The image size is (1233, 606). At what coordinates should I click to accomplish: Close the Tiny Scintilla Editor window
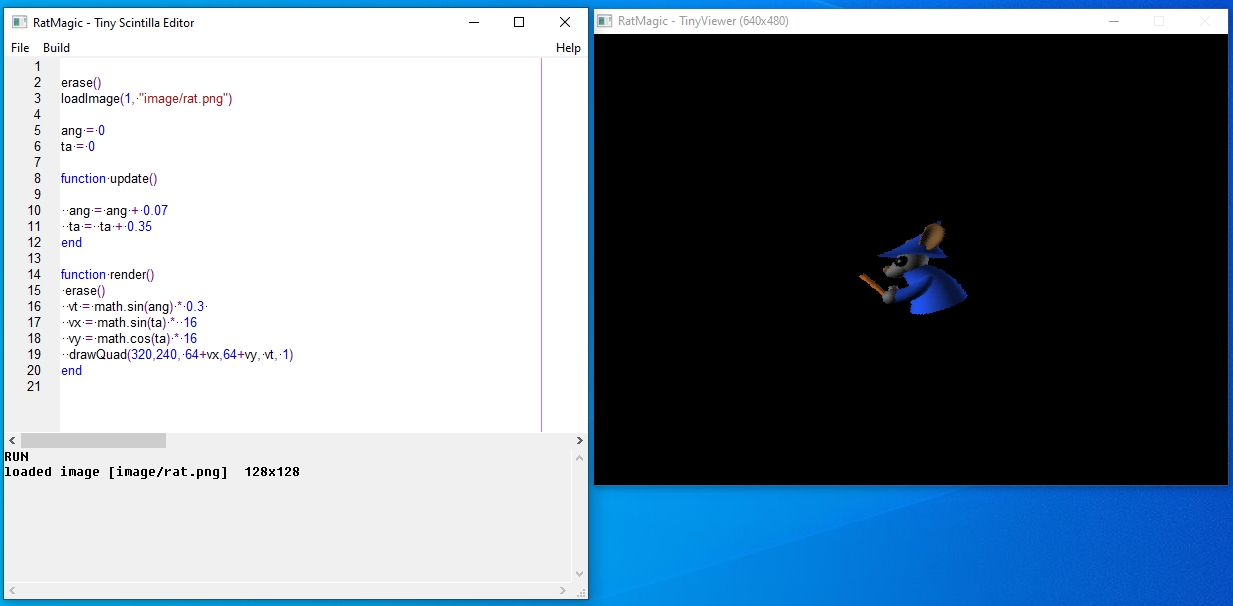(565, 22)
